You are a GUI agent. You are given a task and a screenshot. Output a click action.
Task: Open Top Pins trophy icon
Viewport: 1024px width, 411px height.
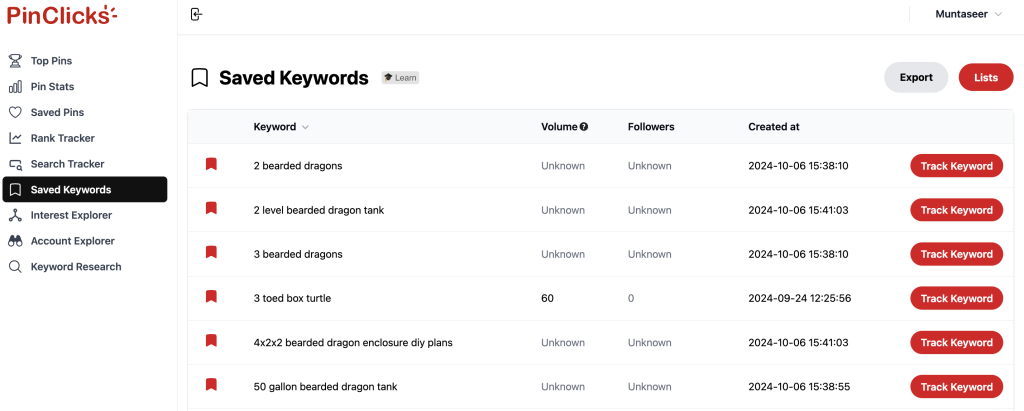coord(15,61)
